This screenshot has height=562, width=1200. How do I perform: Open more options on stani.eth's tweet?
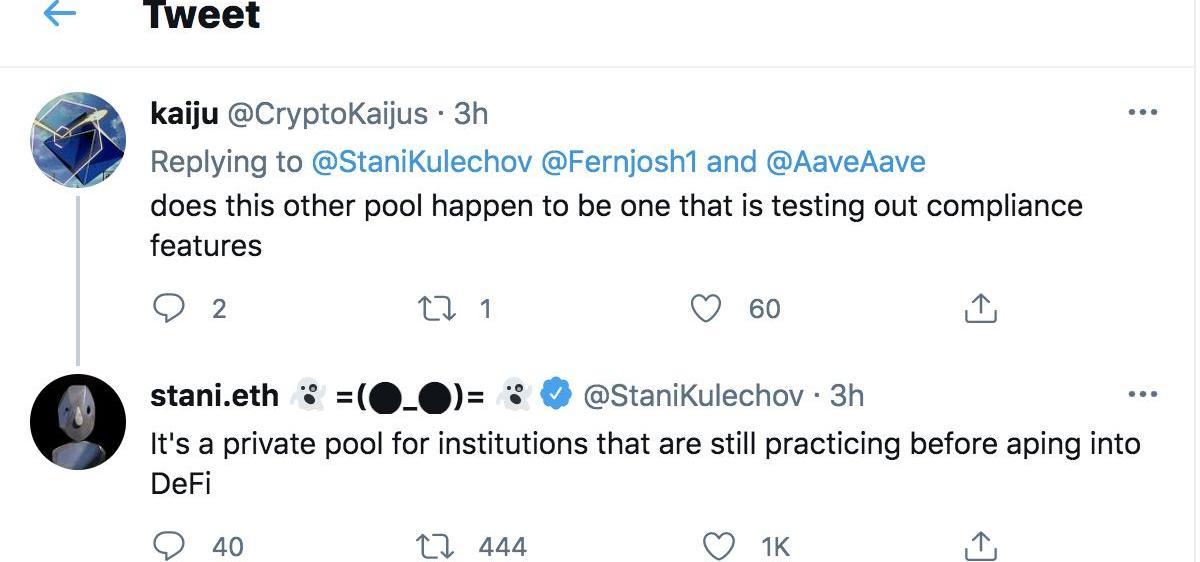click(1142, 395)
